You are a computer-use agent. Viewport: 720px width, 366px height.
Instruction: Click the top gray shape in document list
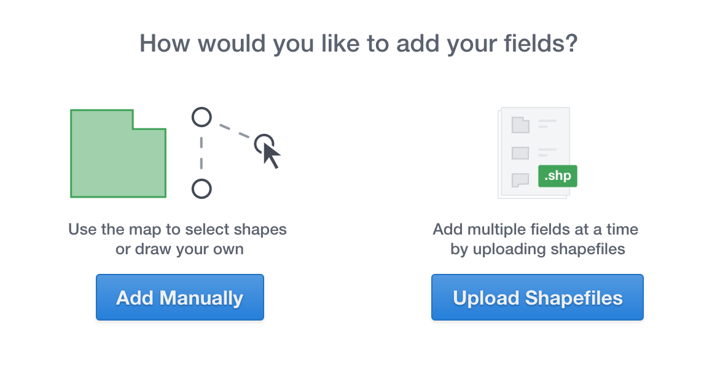tap(520, 125)
